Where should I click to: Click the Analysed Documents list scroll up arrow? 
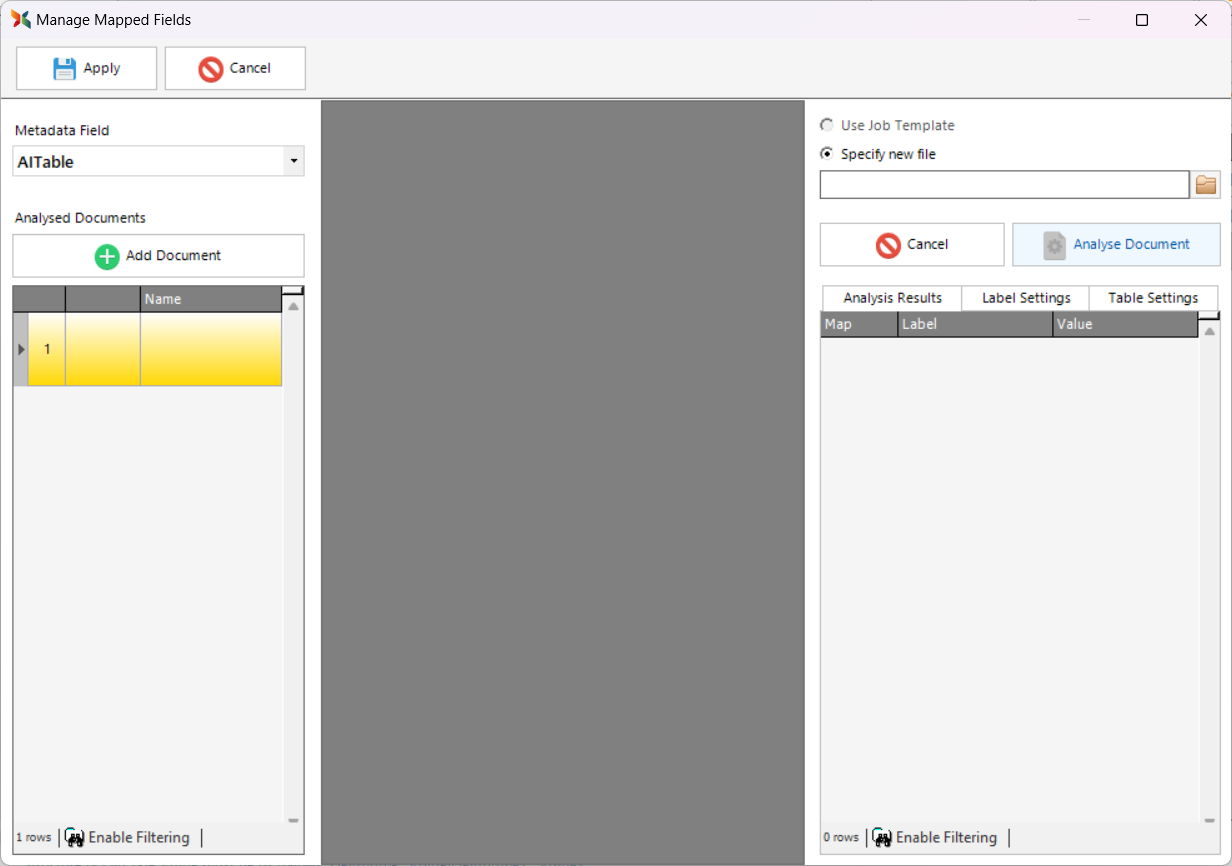pos(293,307)
